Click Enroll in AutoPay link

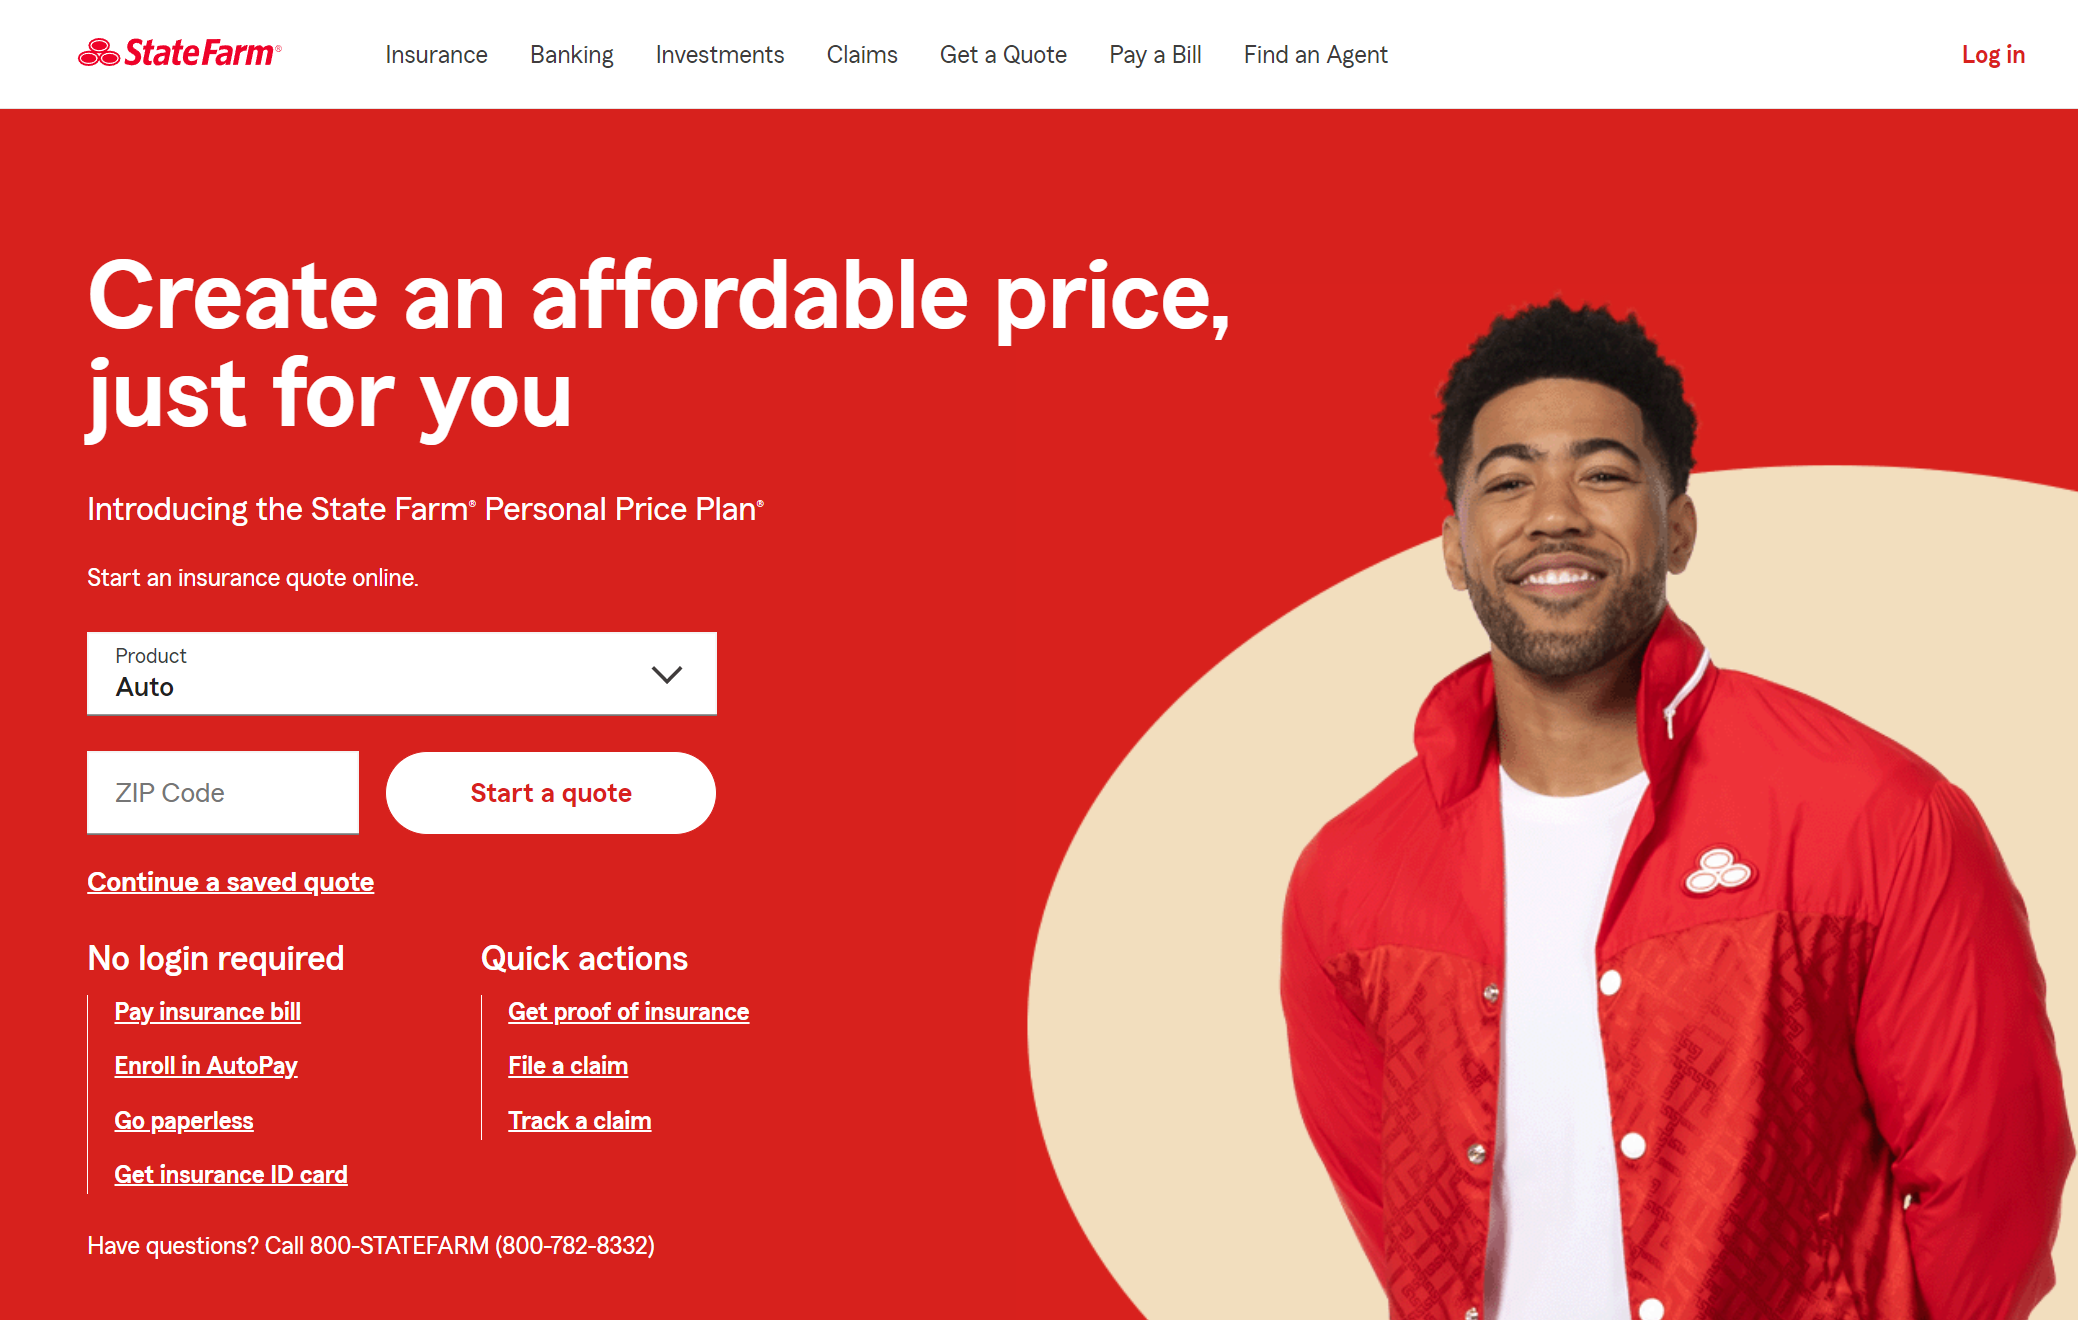click(x=206, y=1066)
